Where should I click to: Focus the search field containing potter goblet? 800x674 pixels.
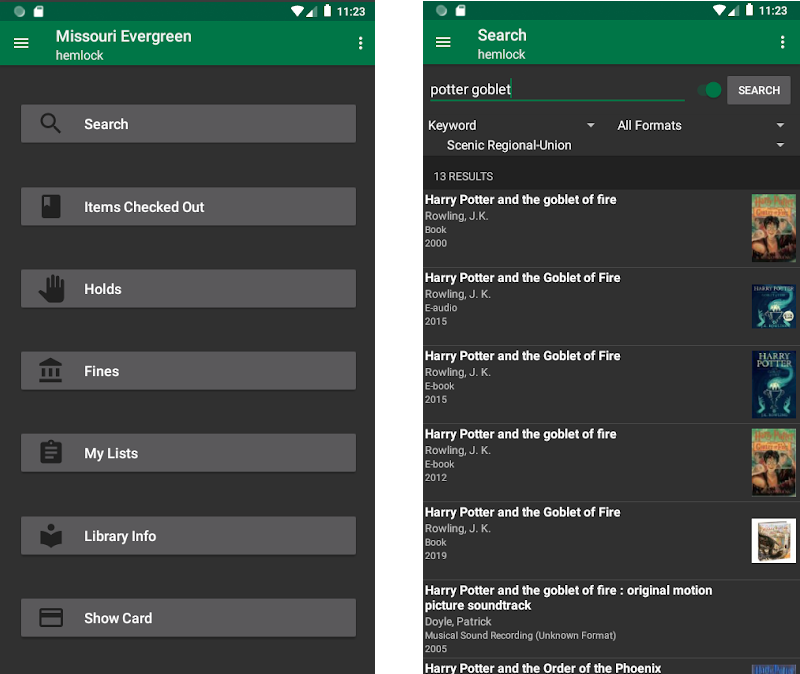pos(557,90)
